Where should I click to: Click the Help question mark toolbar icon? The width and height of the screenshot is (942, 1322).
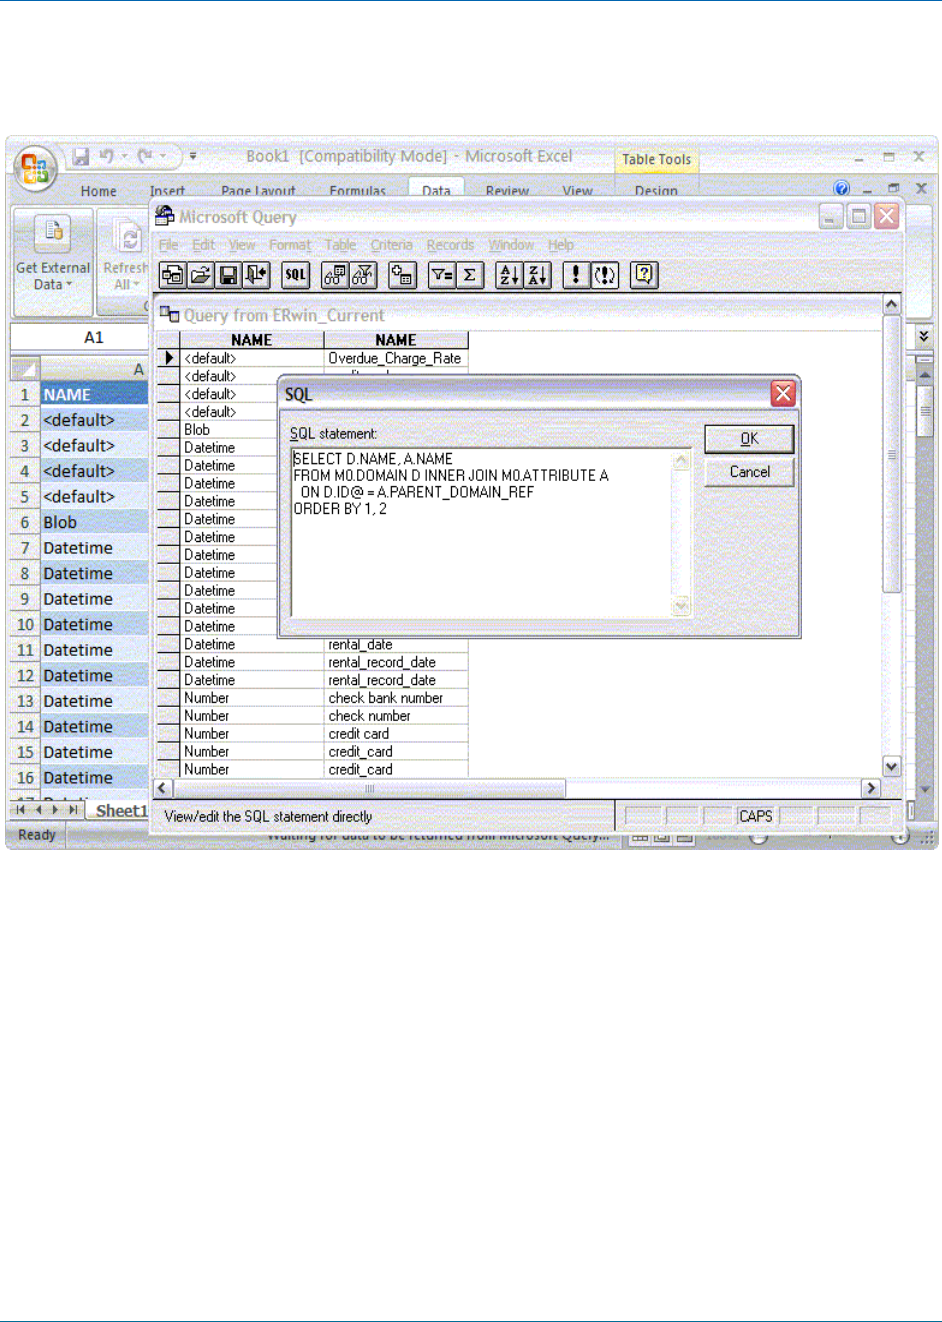click(x=644, y=275)
